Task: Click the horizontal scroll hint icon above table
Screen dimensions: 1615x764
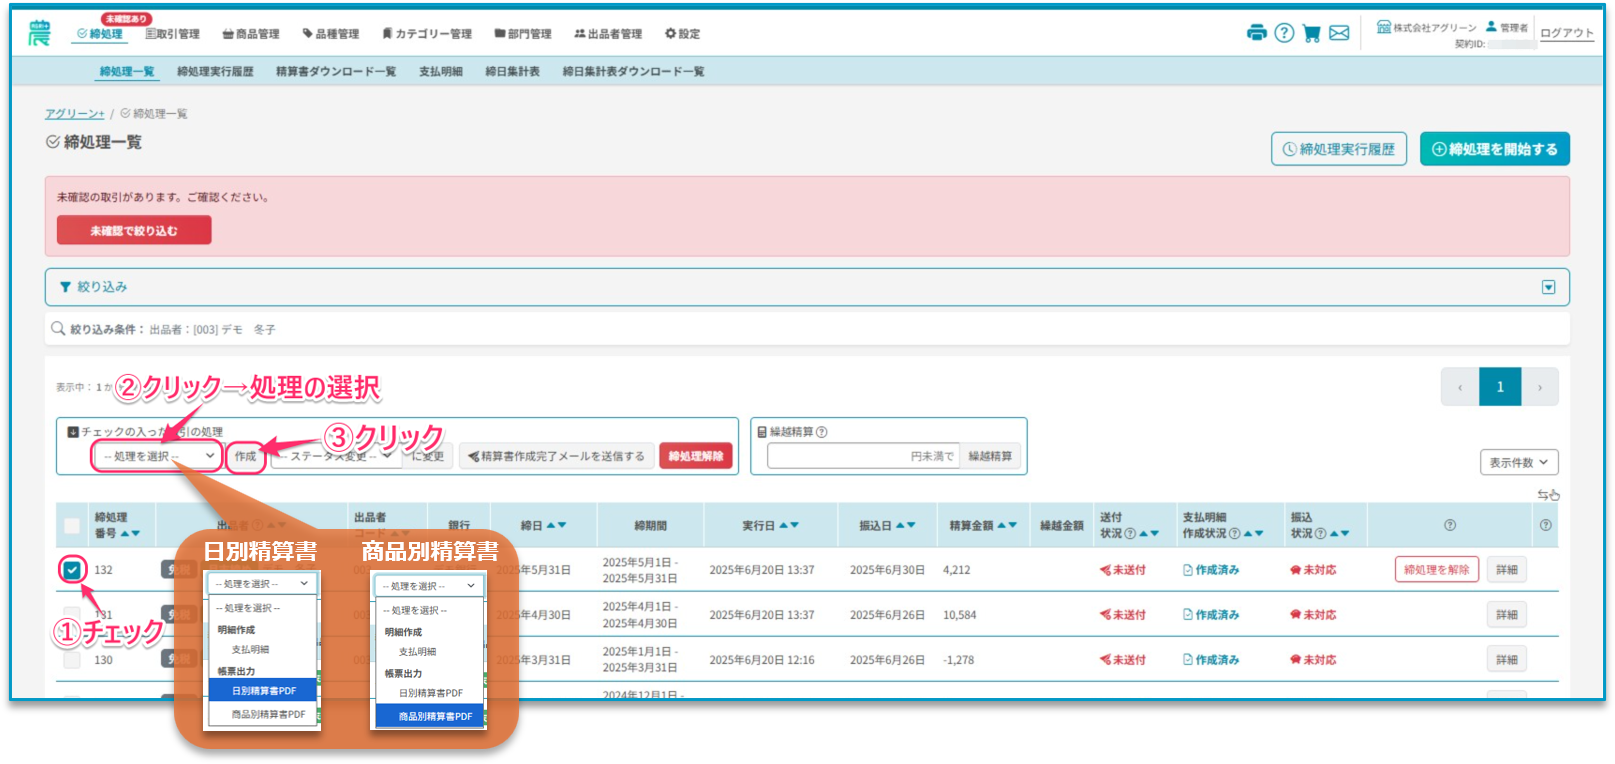Action: pos(1548,494)
